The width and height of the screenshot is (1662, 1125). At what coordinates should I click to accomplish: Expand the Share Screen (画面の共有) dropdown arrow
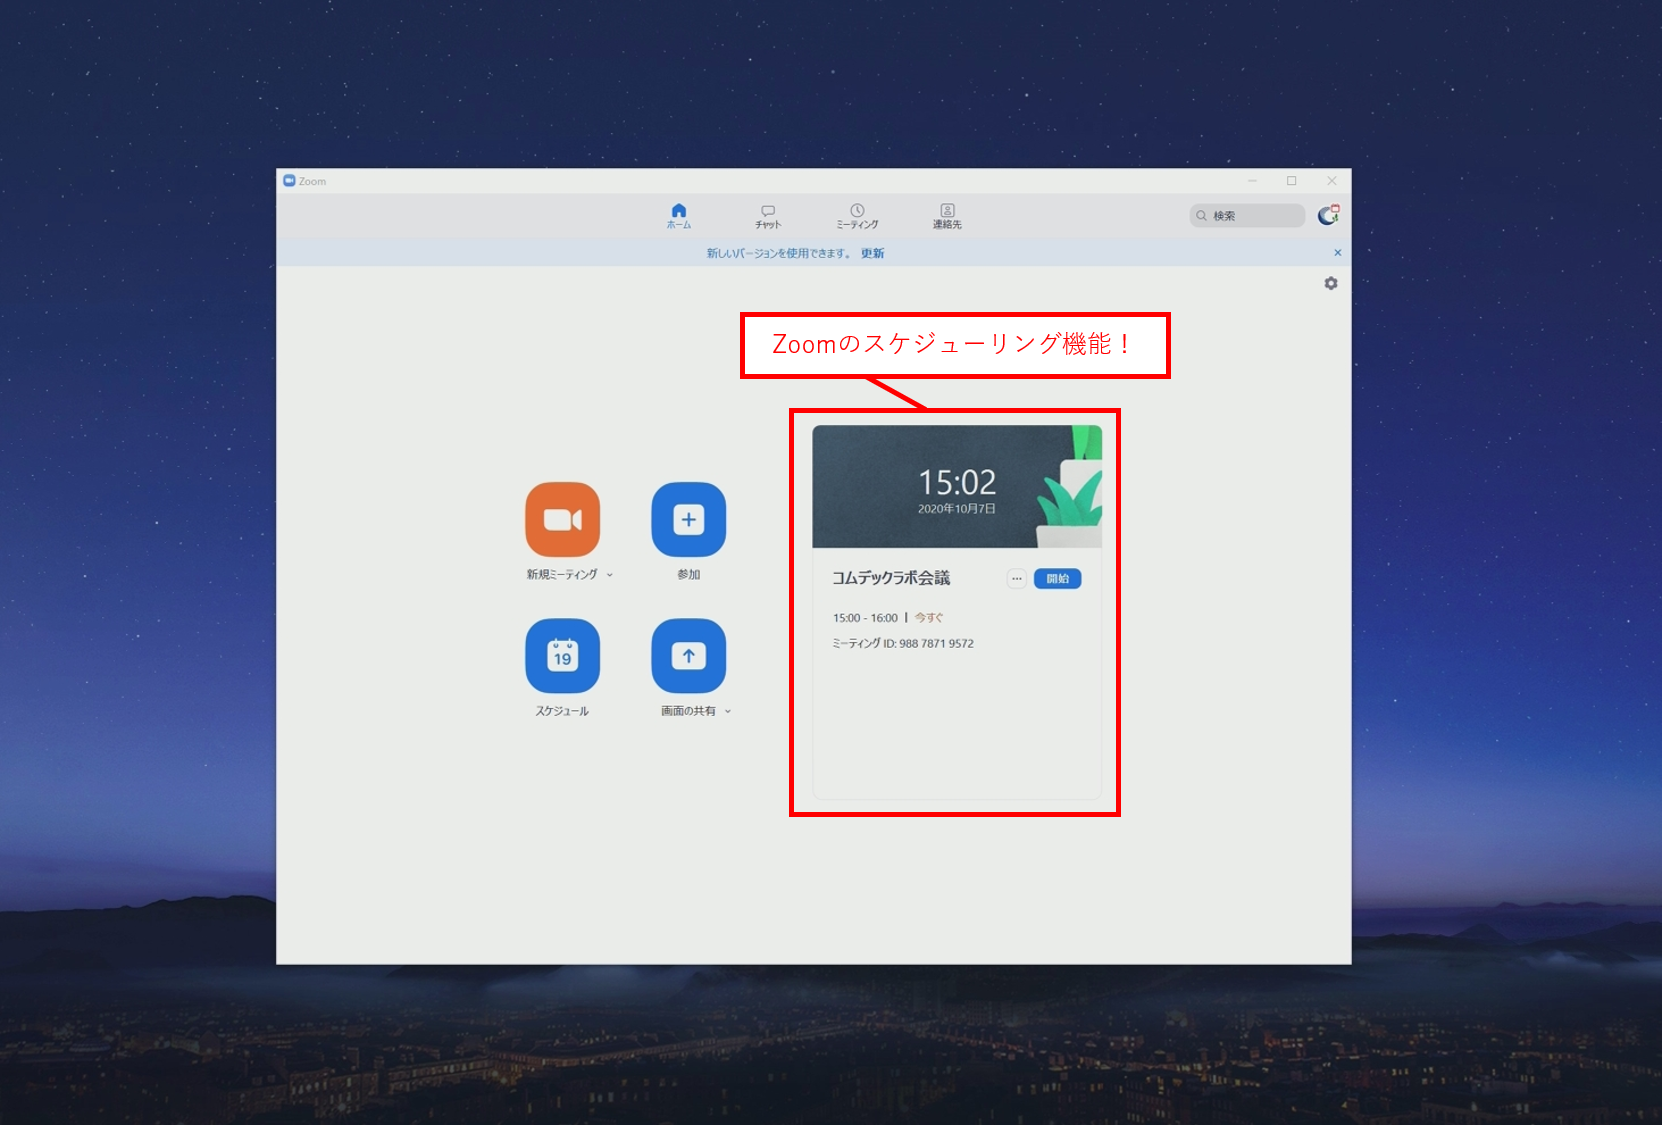coord(728,711)
